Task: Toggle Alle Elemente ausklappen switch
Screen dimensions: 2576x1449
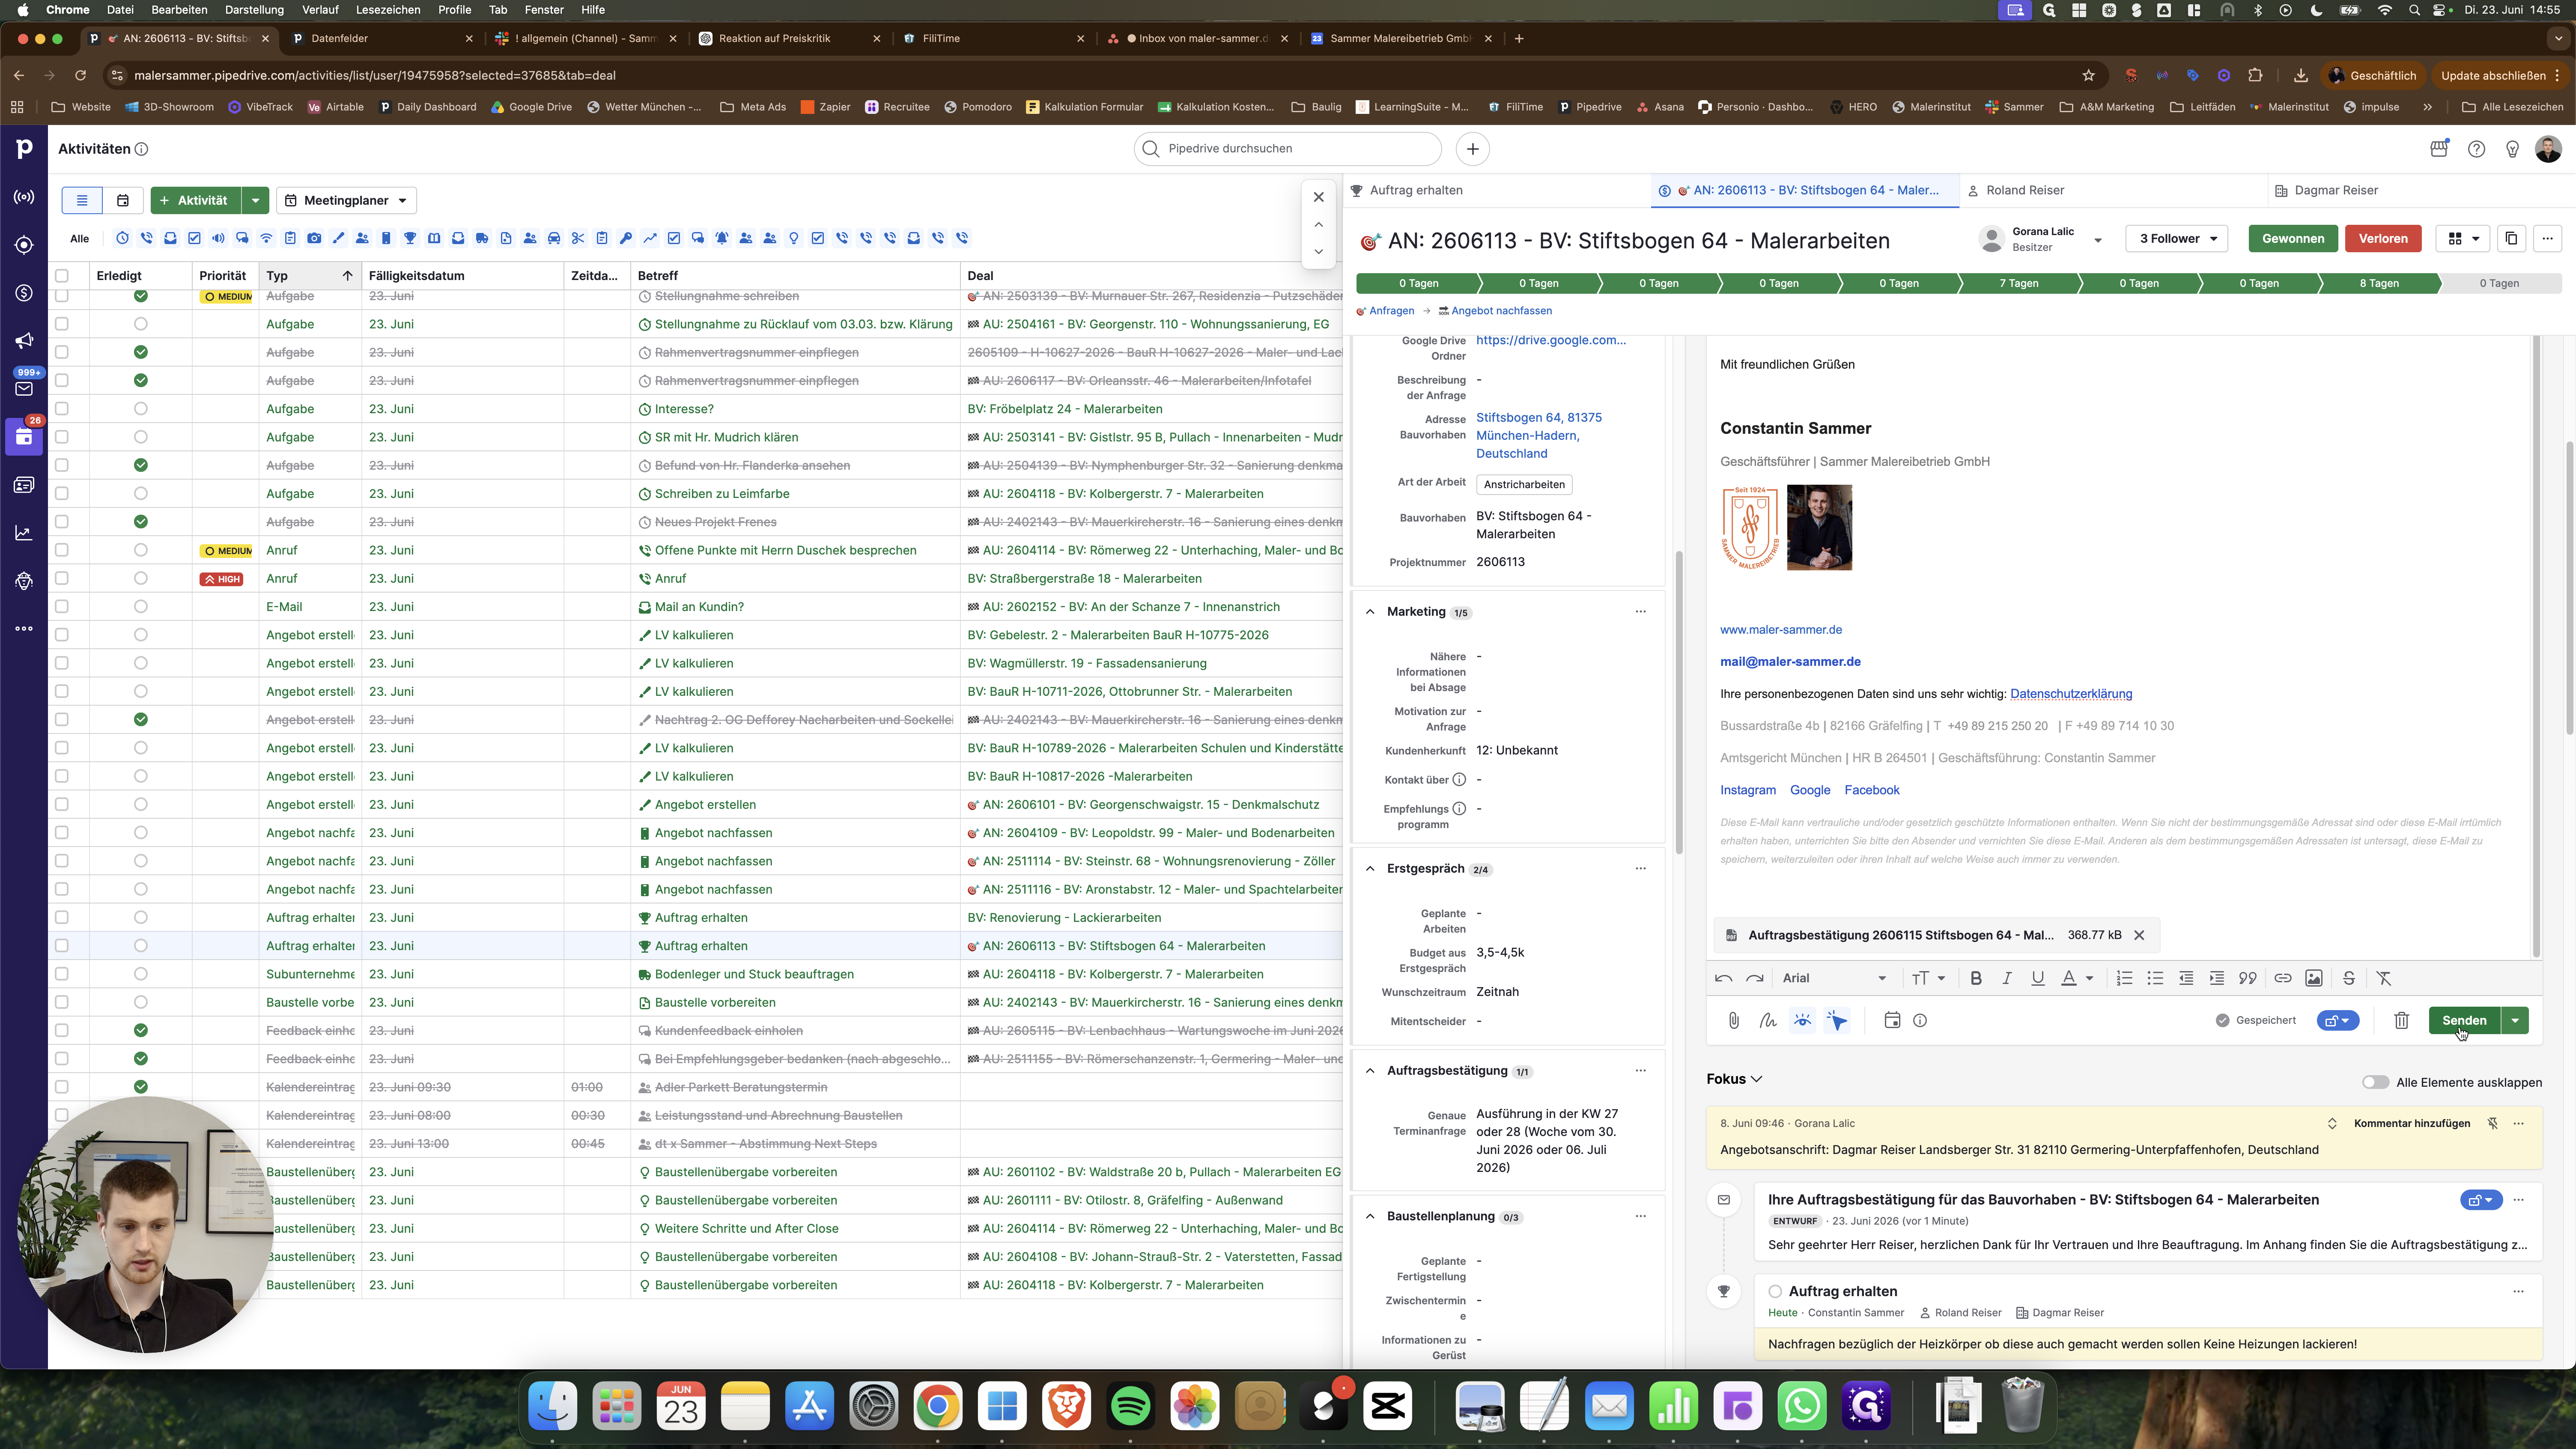Action: tap(2375, 1082)
